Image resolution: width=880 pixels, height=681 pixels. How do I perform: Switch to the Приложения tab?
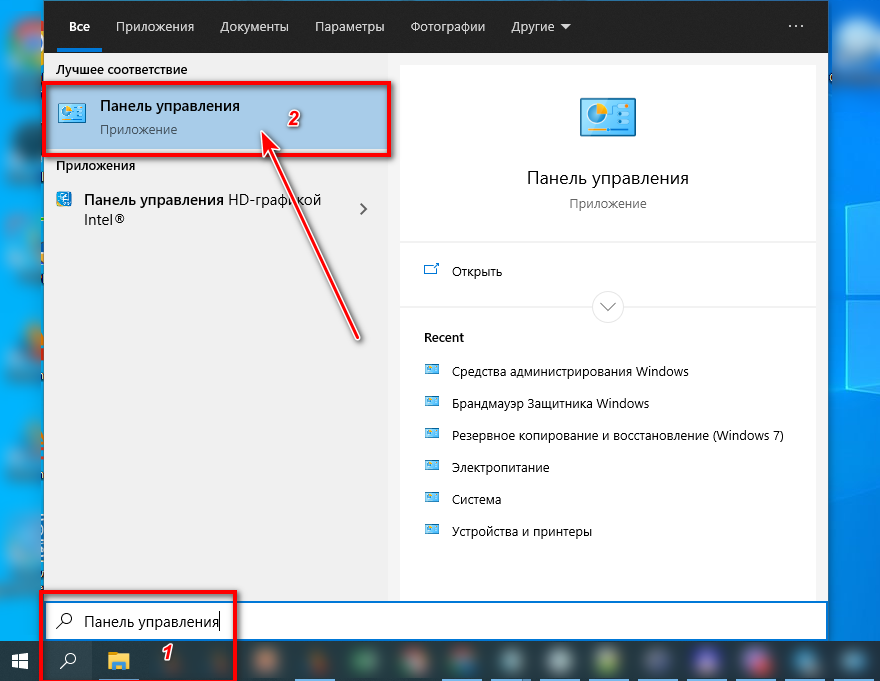point(155,26)
